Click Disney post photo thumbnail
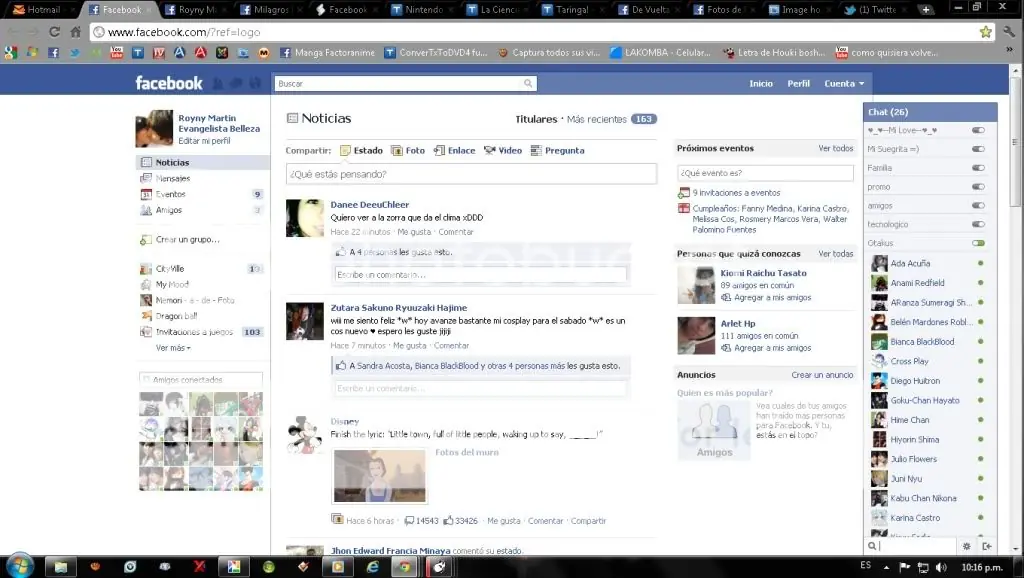This screenshot has width=1024, height=578. tap(379, 475)
